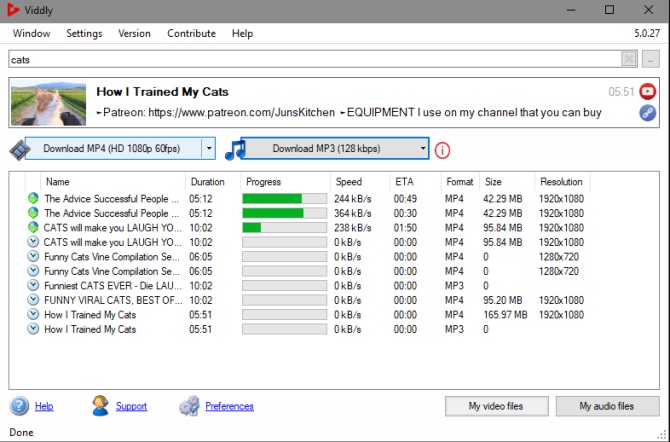Image resolution: width=670 pixels, height=442 pixels.
Task: Click pending status icon of Funniest CATS EVER row
Action: [x=34, y=285]
